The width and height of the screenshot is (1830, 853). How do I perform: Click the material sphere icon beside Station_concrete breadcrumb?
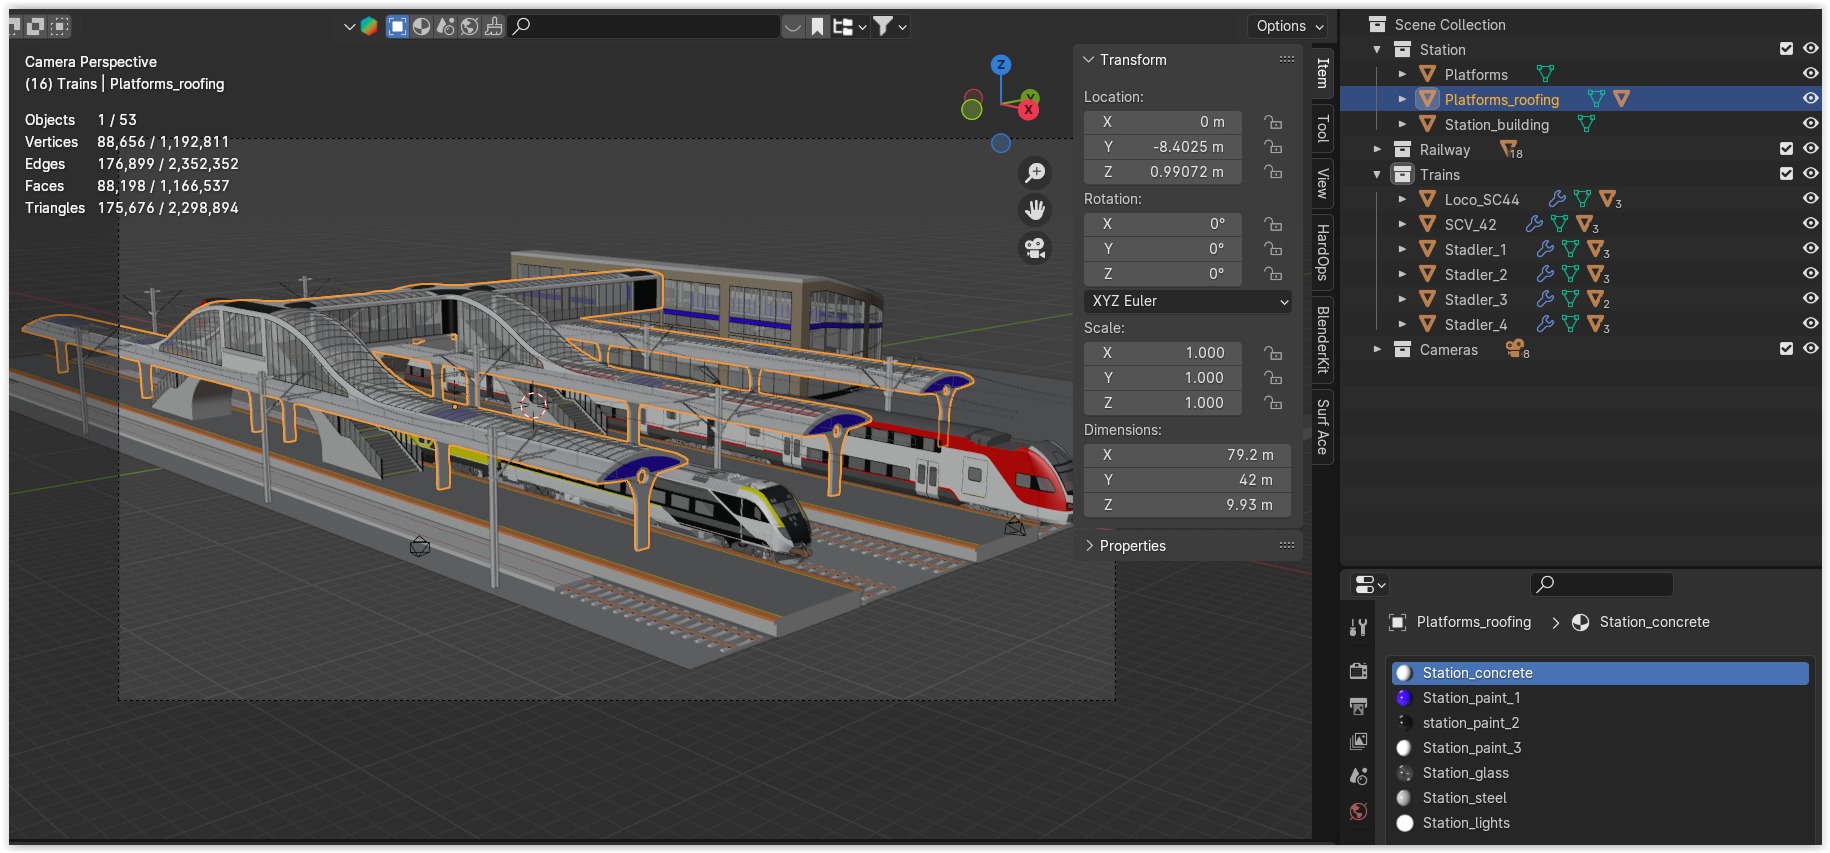tap(1581, 622)
